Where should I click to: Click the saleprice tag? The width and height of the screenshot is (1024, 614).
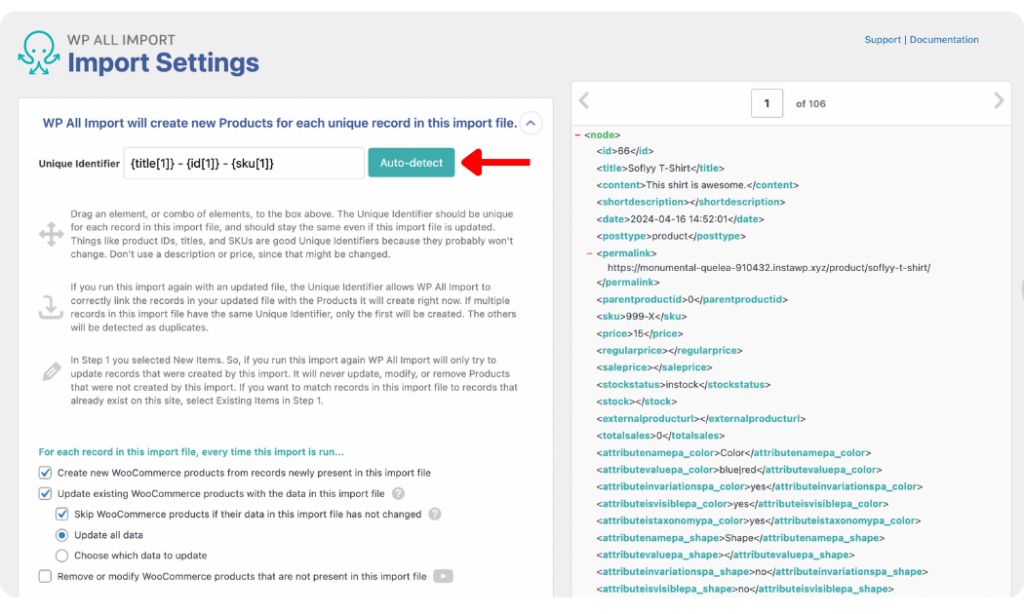coord(654,367)
